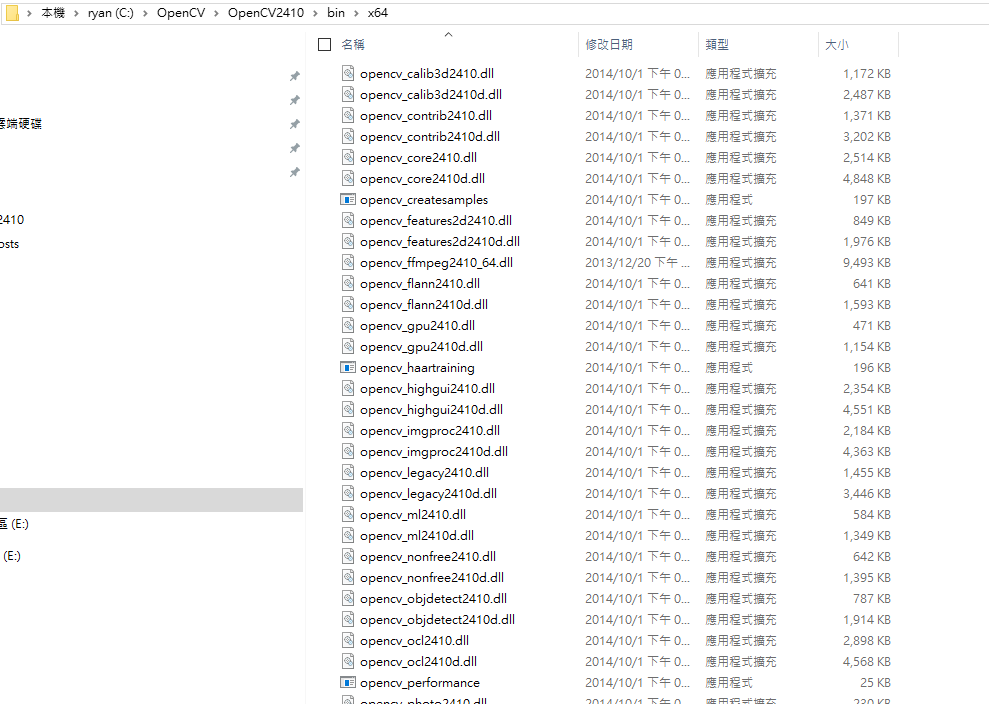The image size is (989, 704).
Task: Expand the breadcrumb chevron after ryan (C:)
Action: tap(145, 13)
